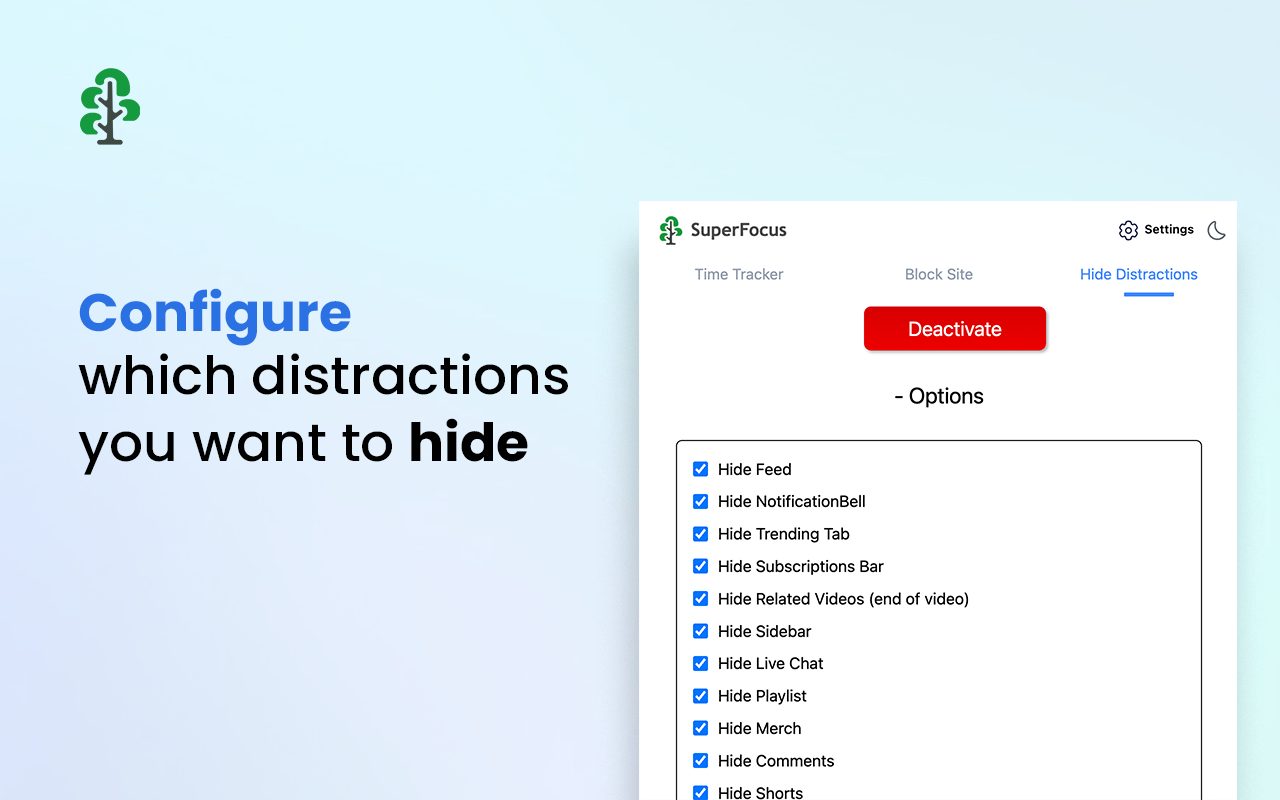This screenshot has height=800, width=1280.
Task: Uncheck the Hide Feed checkbox
Action: pyautogui.click(x=701, y=469)
